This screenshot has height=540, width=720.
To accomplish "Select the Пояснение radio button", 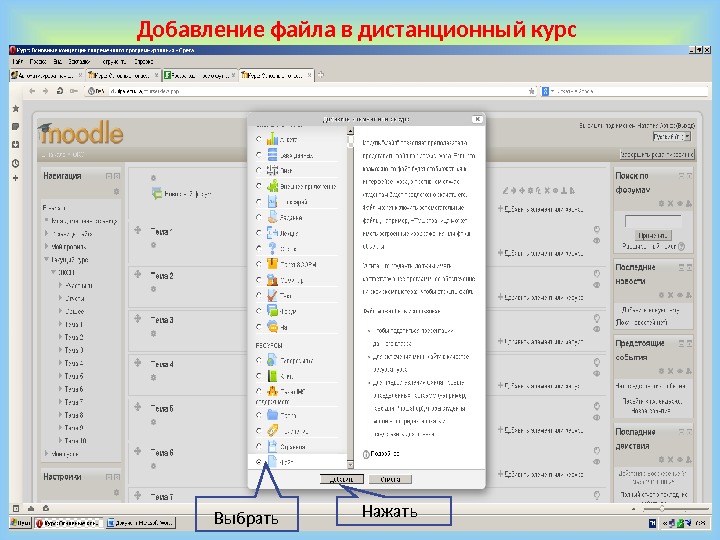I will [x=259, y=431].
